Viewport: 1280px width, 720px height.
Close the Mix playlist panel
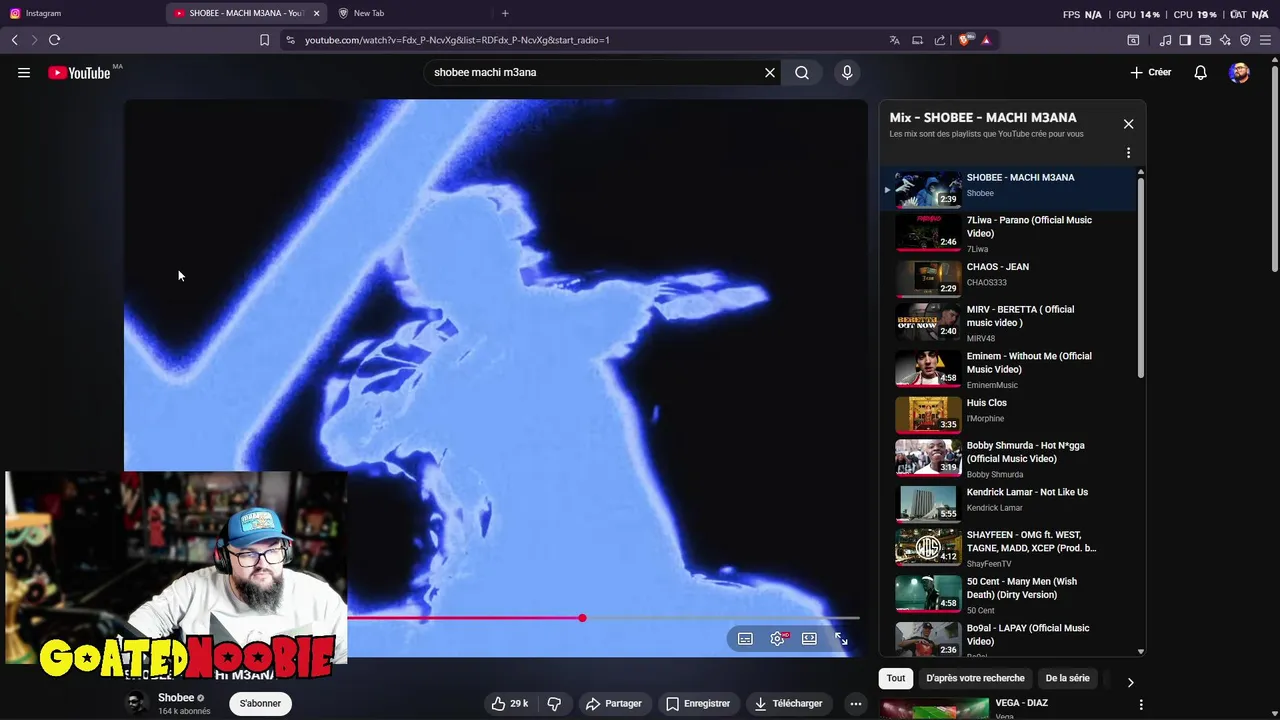tap(1128, 124)
